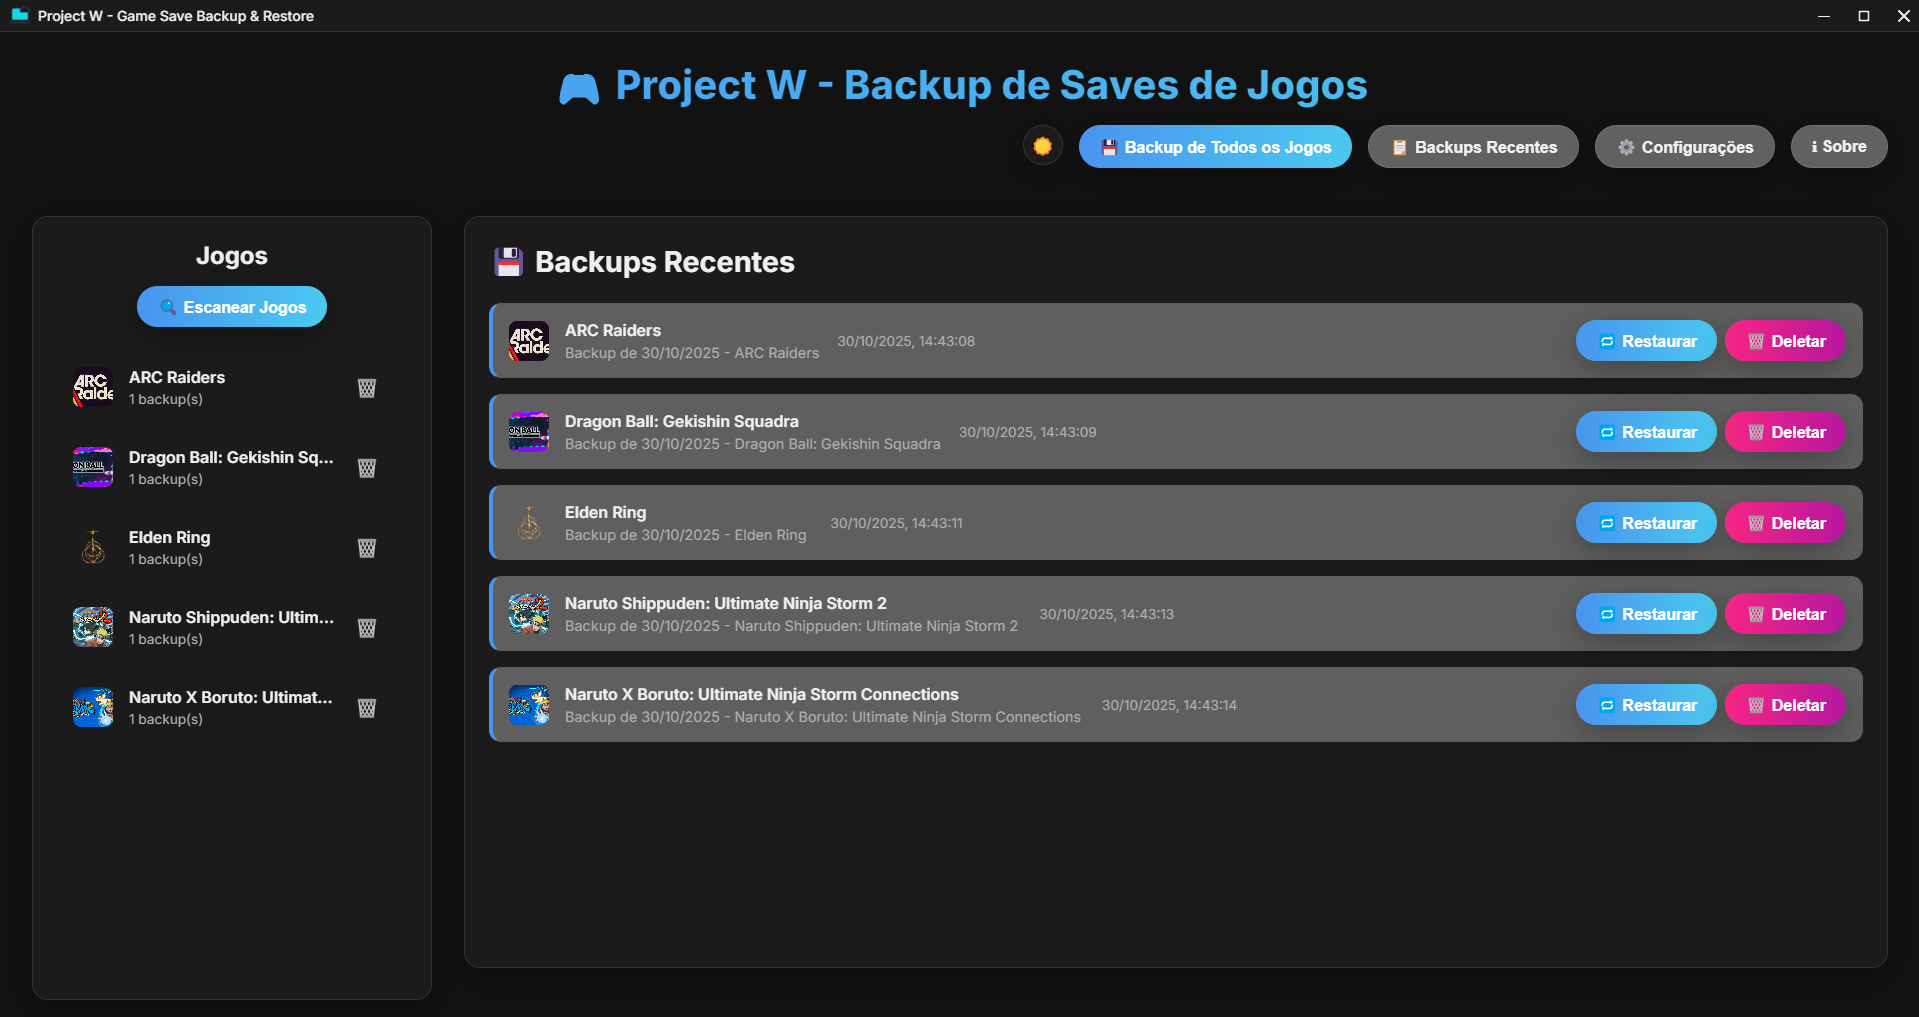
Task: Click Naruto X Boruto thumbnail in backups list
Action: pyautogui.click(x=529, y=705)
